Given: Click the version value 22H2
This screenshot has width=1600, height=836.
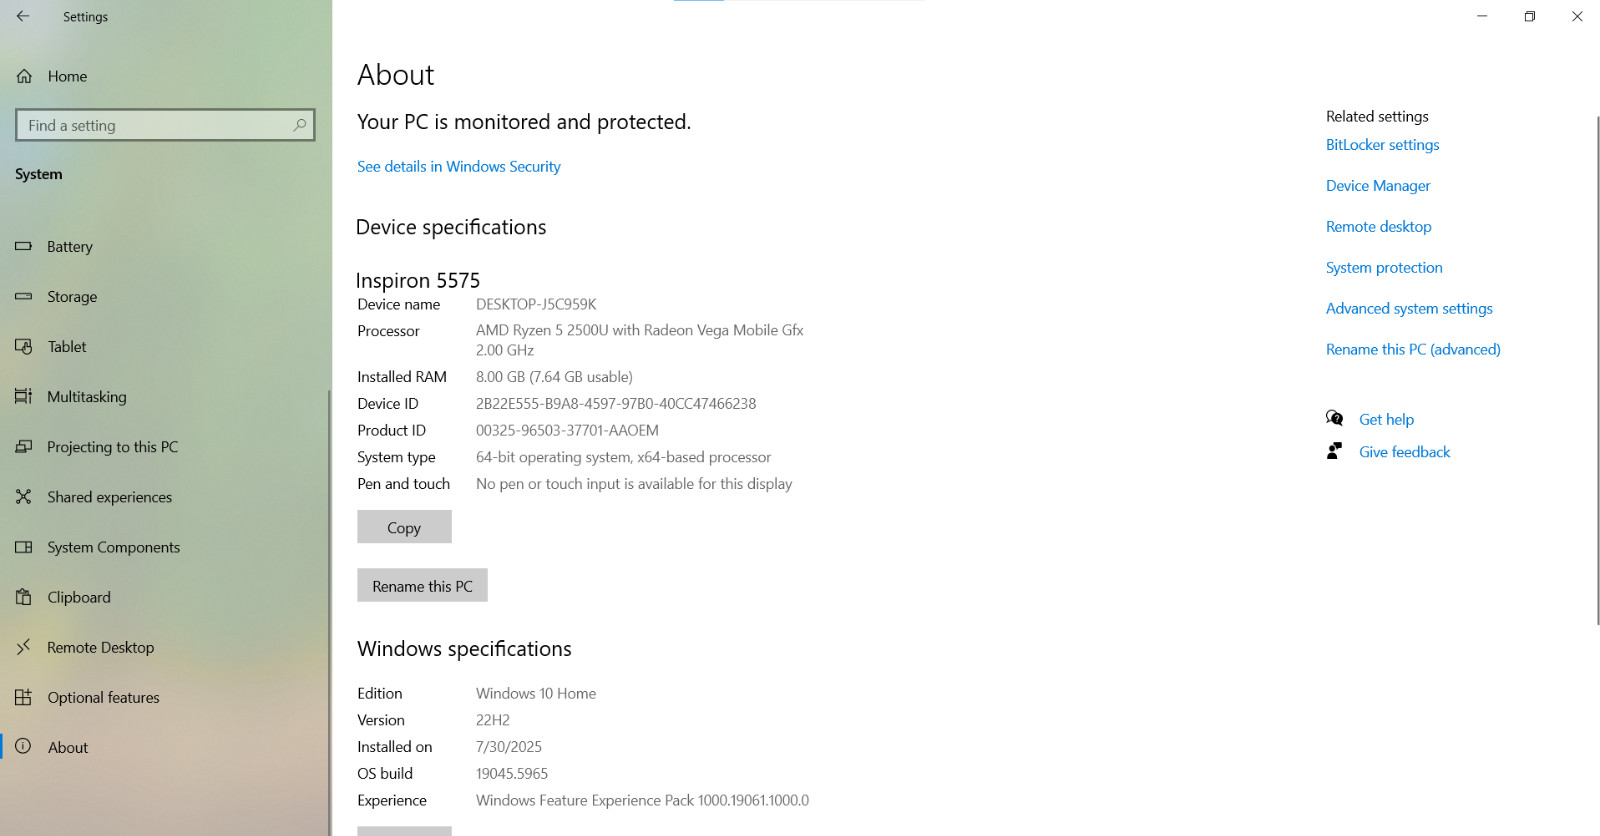Looking at the screenshot, I should (493, 720).
